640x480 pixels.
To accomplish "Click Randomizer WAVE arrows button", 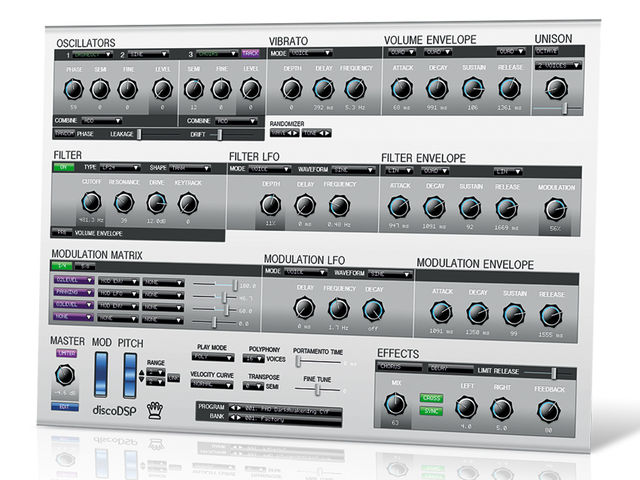I will [284, 133].
